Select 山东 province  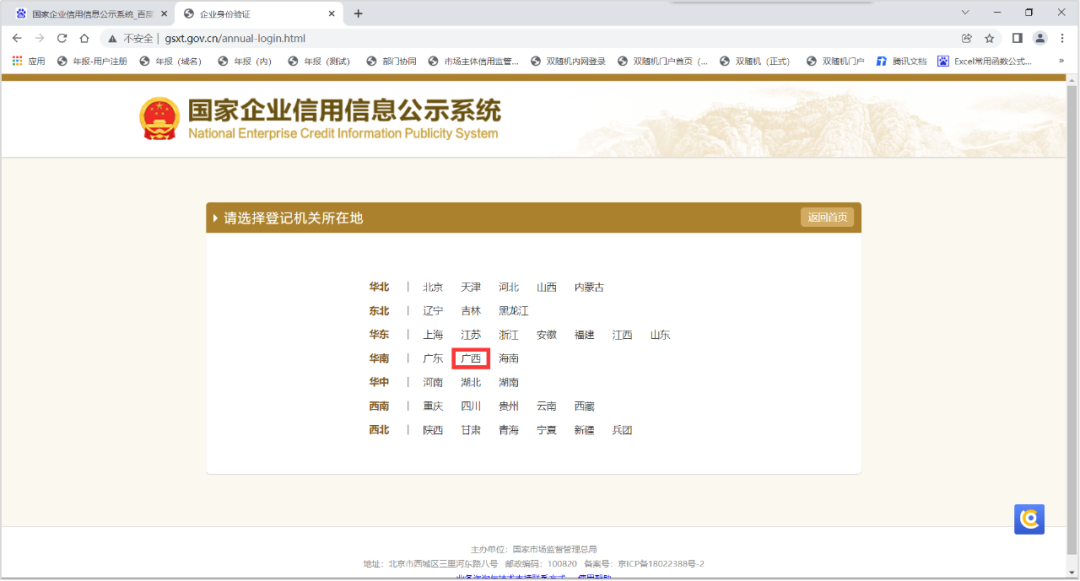660,335
